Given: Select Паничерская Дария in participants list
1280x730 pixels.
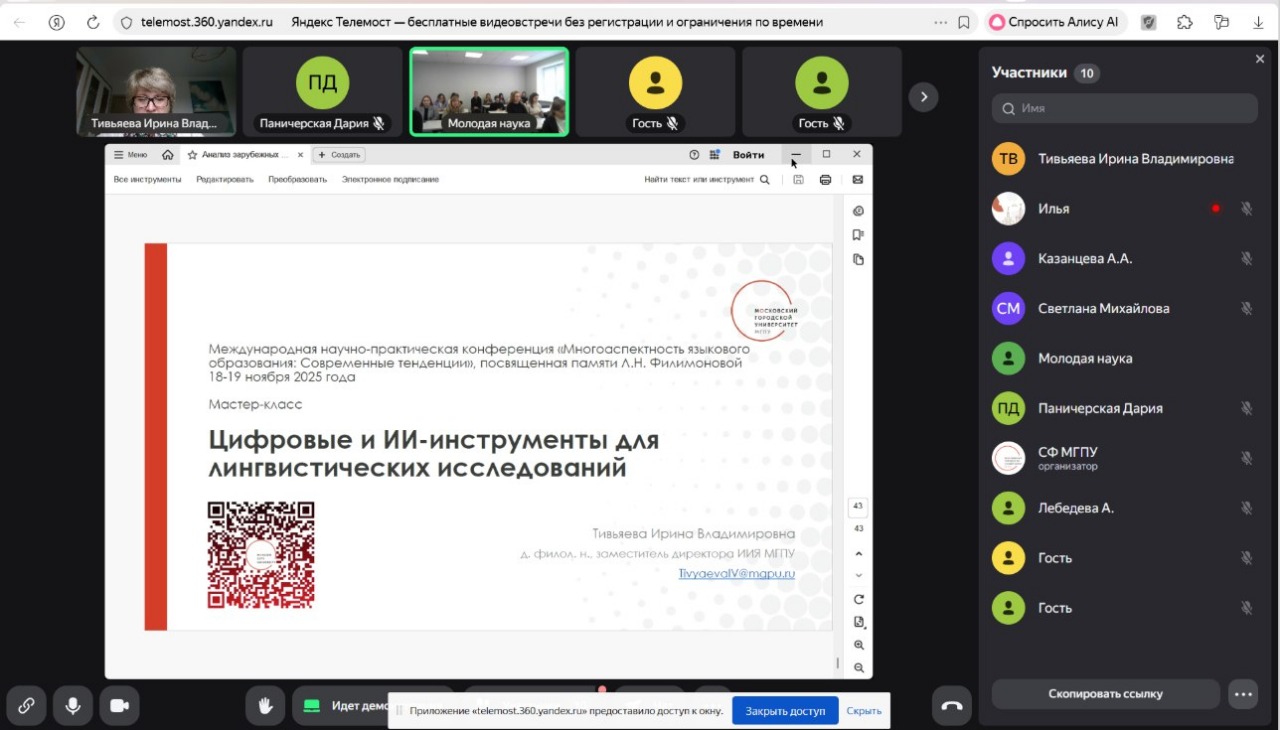Looking at the screenshot, I should tap(1100, 408).
